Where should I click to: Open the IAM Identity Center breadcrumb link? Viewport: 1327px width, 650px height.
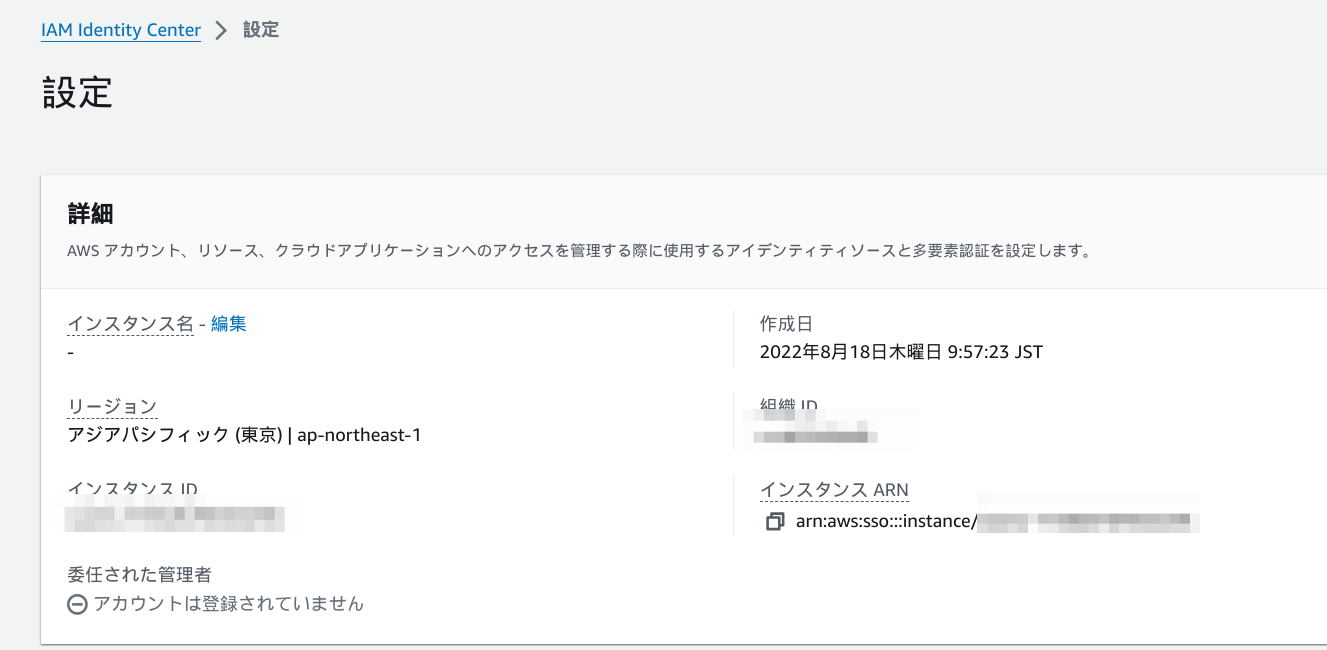pyautogui.click(x=121, y=30)
